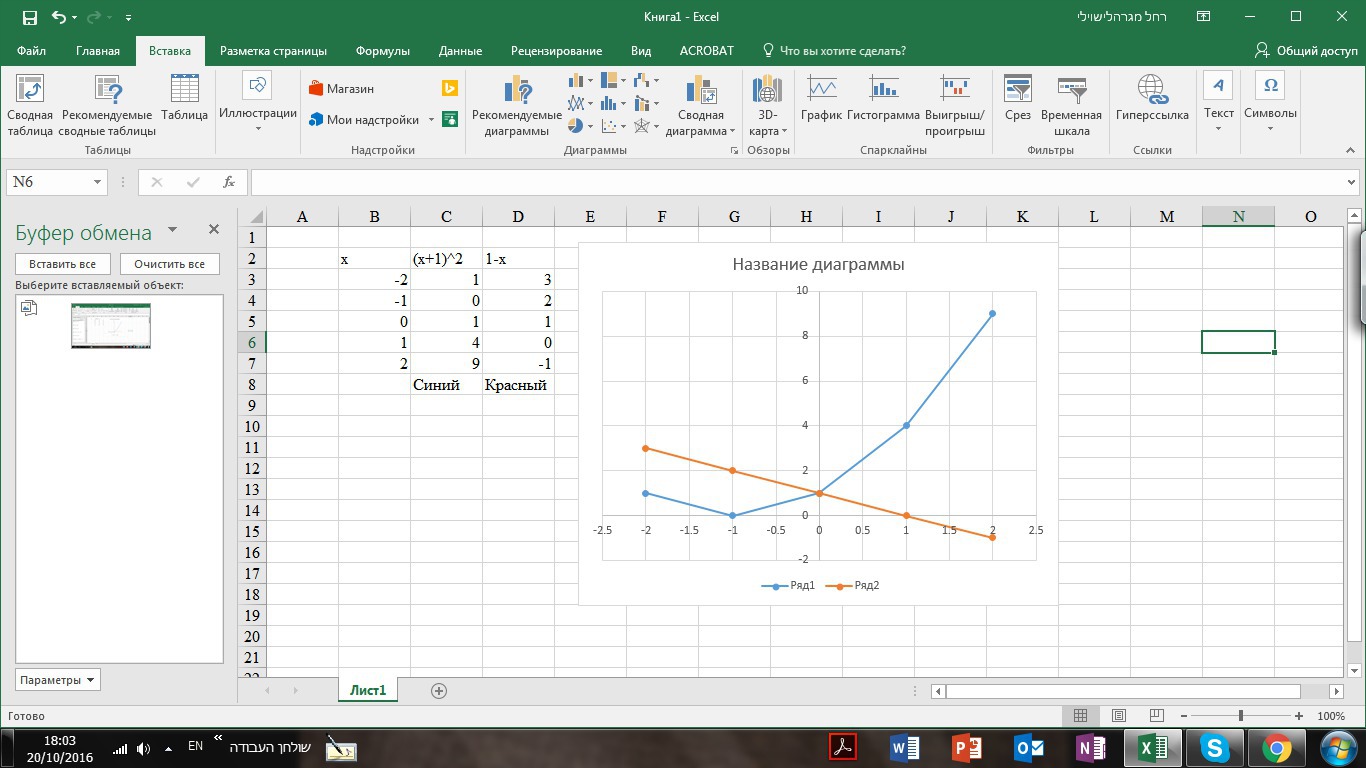
Task: Insert a Временная шкала timeline filter
Action: tap(1071, 106)
